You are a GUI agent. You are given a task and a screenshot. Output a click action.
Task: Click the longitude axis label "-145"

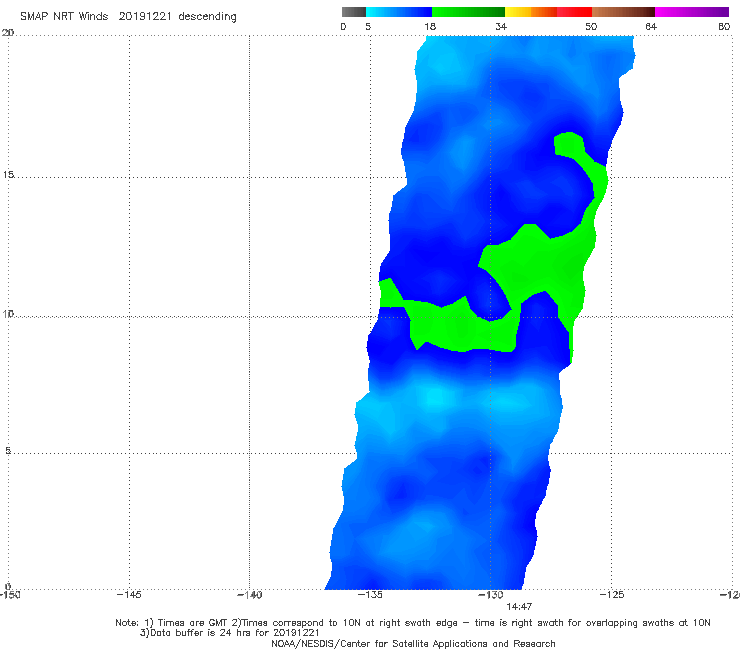129,595
